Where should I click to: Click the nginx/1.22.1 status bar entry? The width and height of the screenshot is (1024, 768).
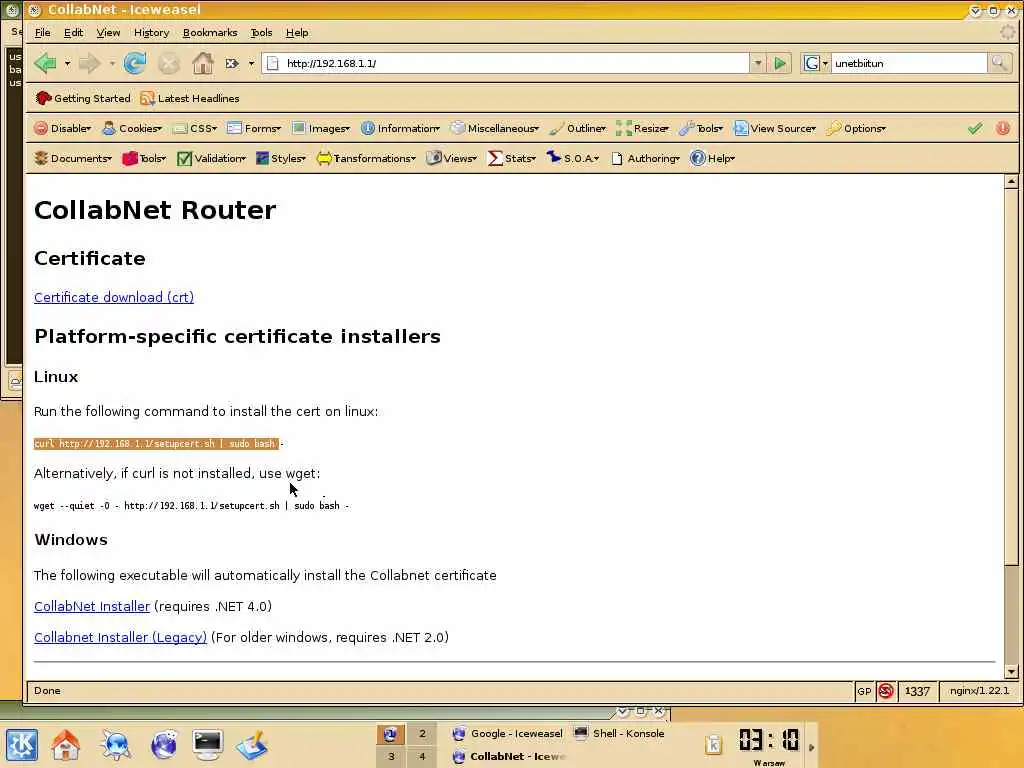coord(979,691)
